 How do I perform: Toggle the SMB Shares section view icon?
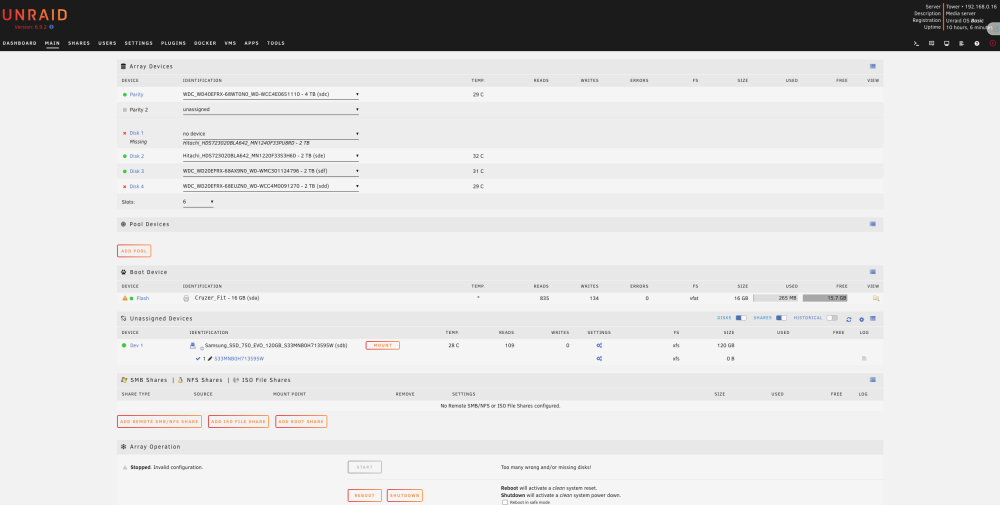[872, 379]
